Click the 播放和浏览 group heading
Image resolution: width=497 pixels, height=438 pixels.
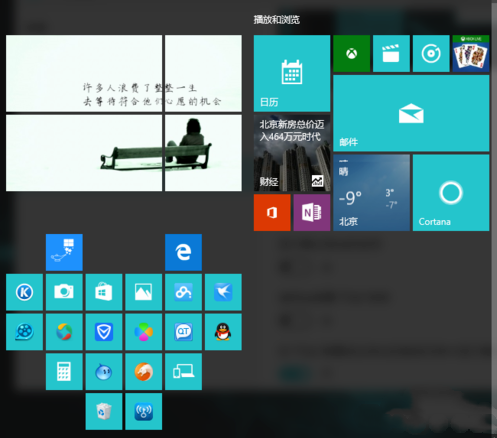point(276,20)
